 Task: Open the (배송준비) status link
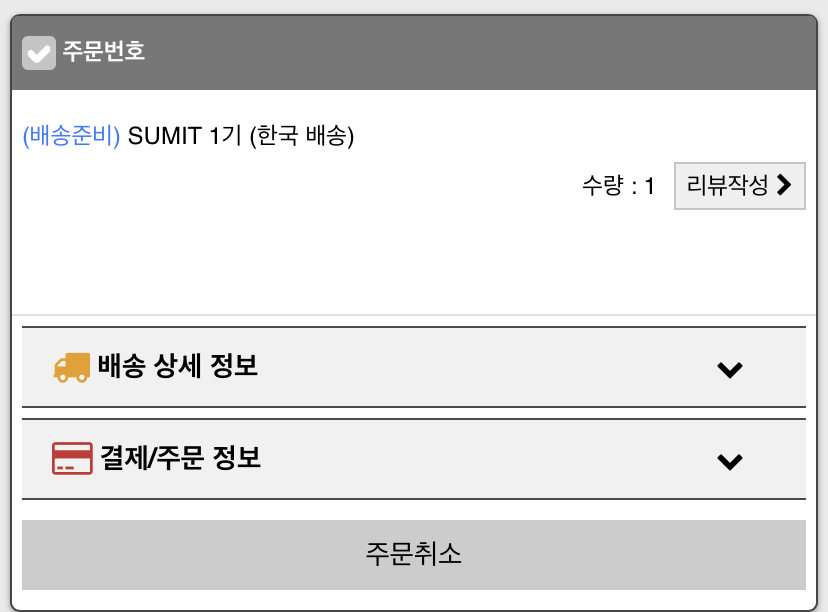(71, 136)
